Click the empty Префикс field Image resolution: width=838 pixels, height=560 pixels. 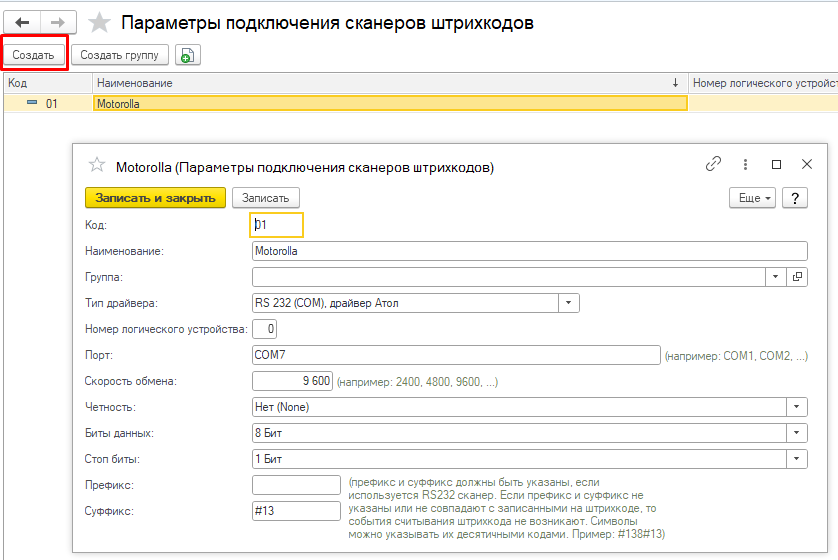tap(296, 485)
